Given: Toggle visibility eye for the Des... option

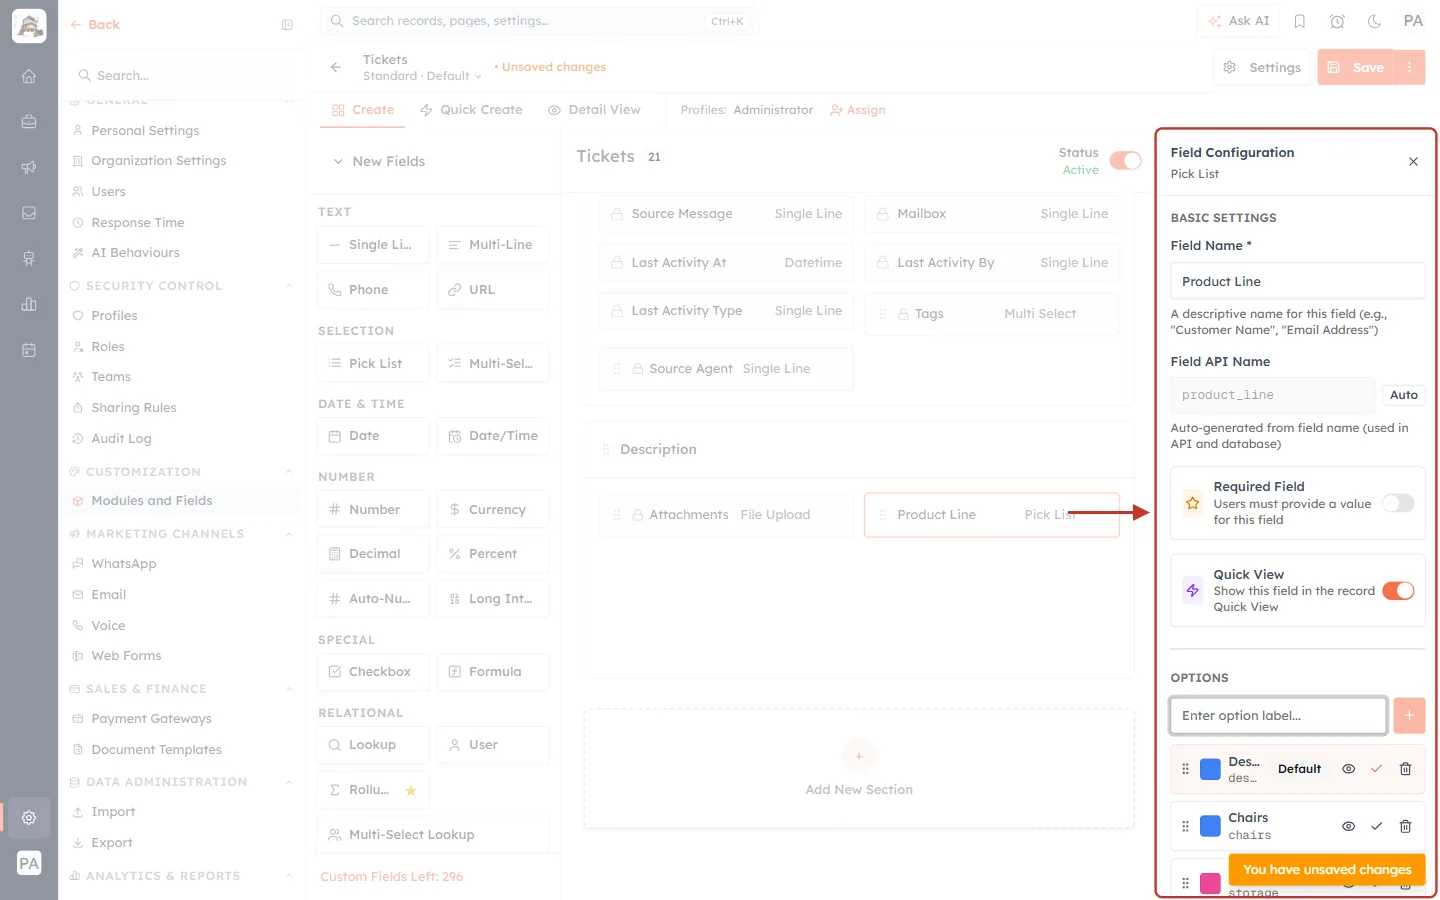Looking at the screenshot, I should pos(1348,769).
